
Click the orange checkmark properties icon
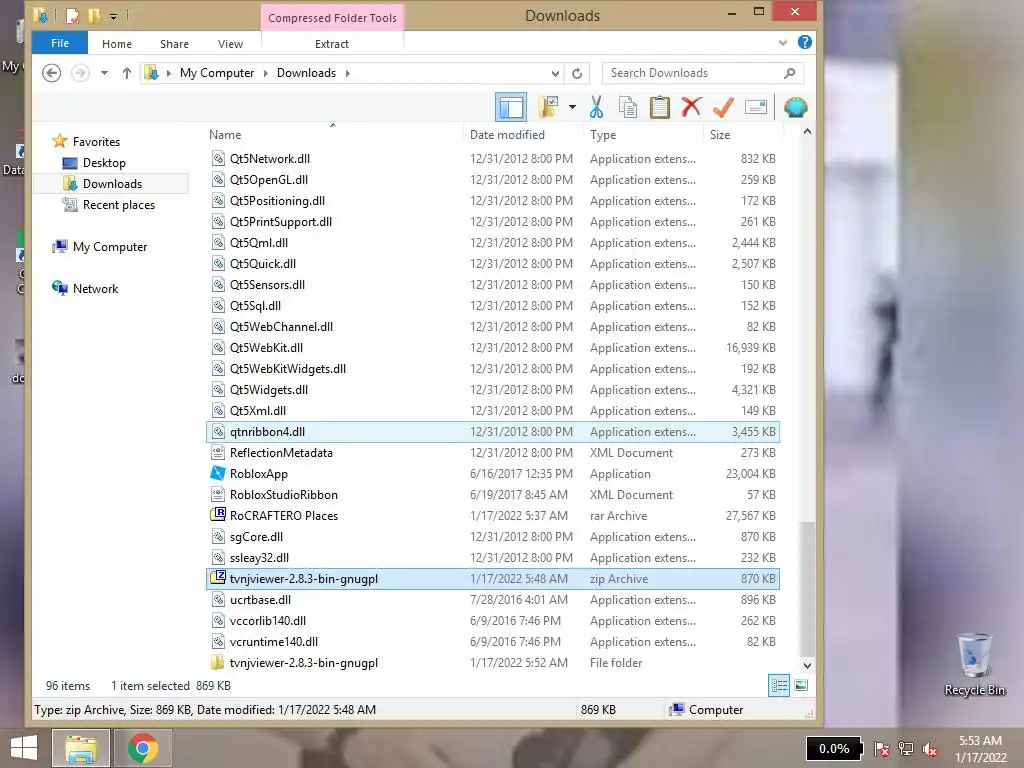click(x=723, y=107)
